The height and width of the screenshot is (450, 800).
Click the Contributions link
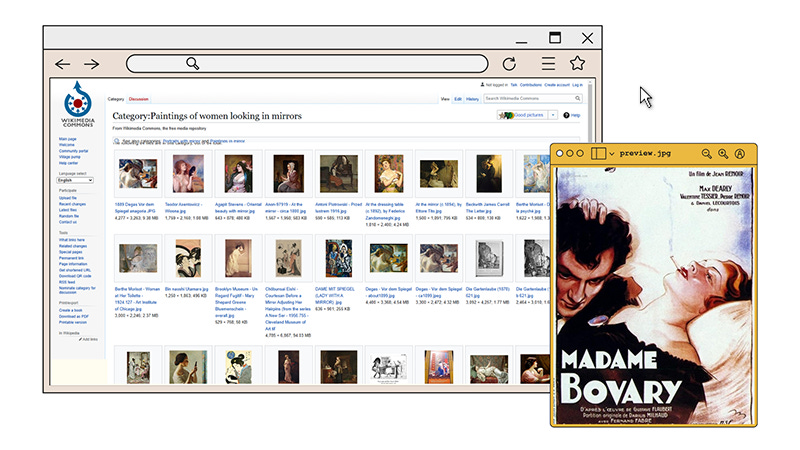pyautogui.click(x=531, y=85)
